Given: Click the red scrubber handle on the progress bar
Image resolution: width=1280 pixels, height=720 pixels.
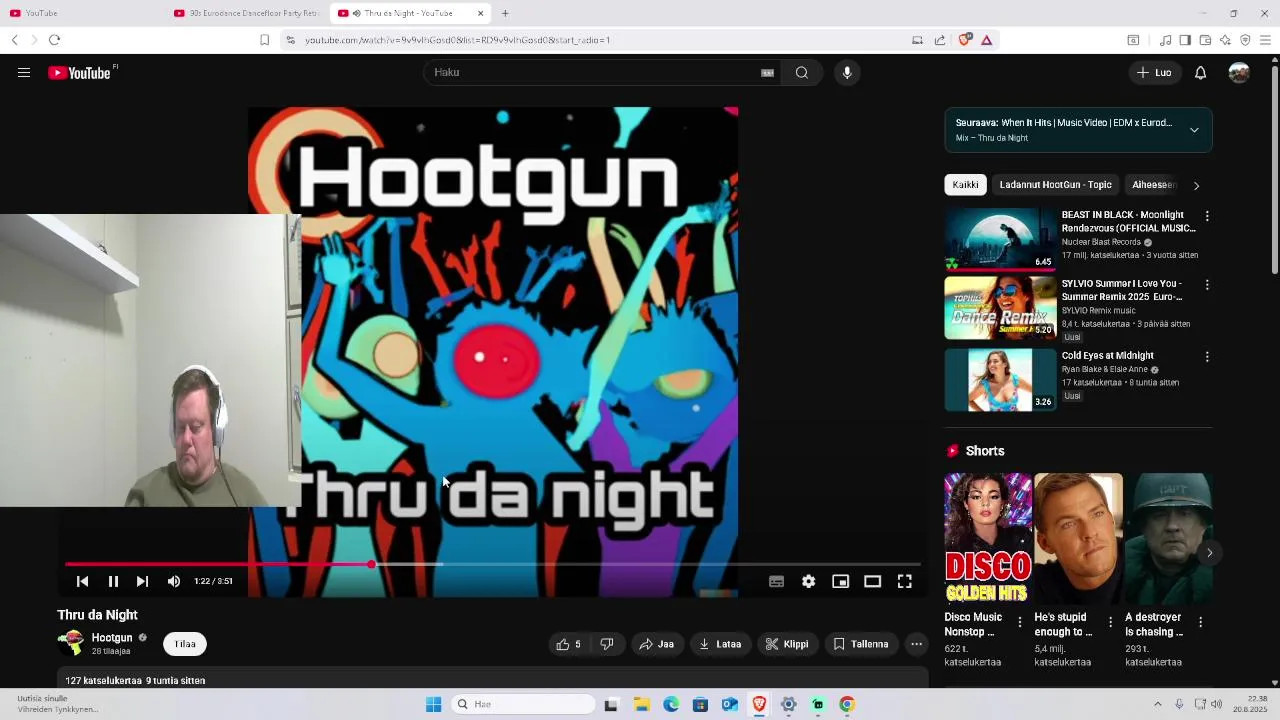Looking at the screenshot, I should click(371, 565).
